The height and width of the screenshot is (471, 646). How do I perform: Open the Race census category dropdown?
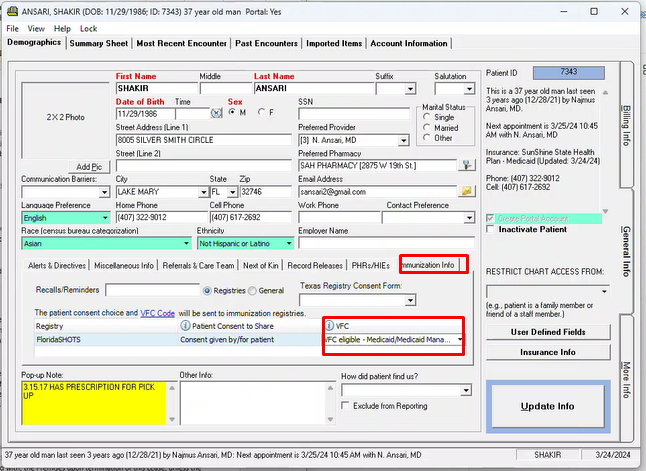click(185, 243)
